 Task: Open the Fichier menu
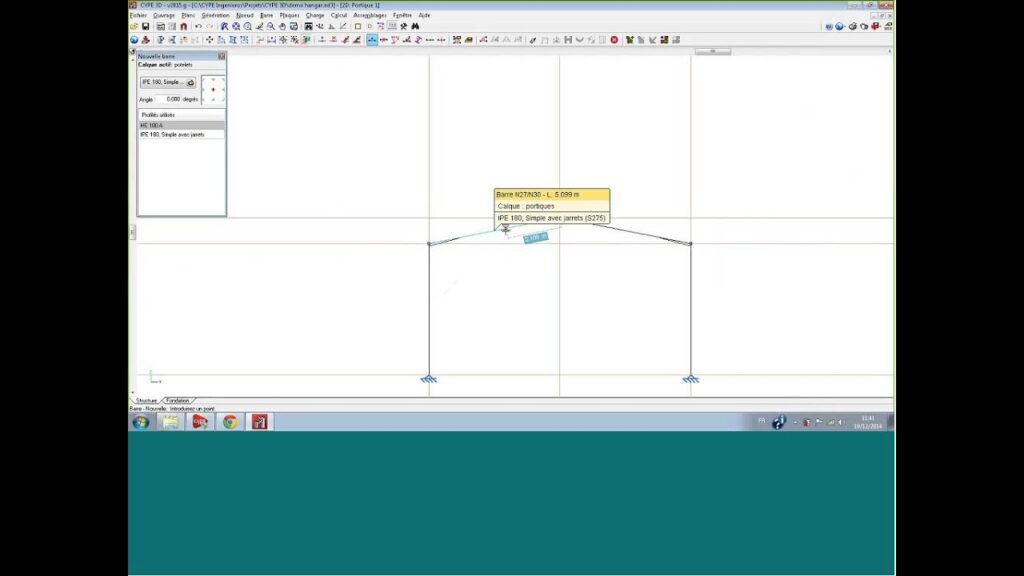pyautogui.click(x=138, y=16)
